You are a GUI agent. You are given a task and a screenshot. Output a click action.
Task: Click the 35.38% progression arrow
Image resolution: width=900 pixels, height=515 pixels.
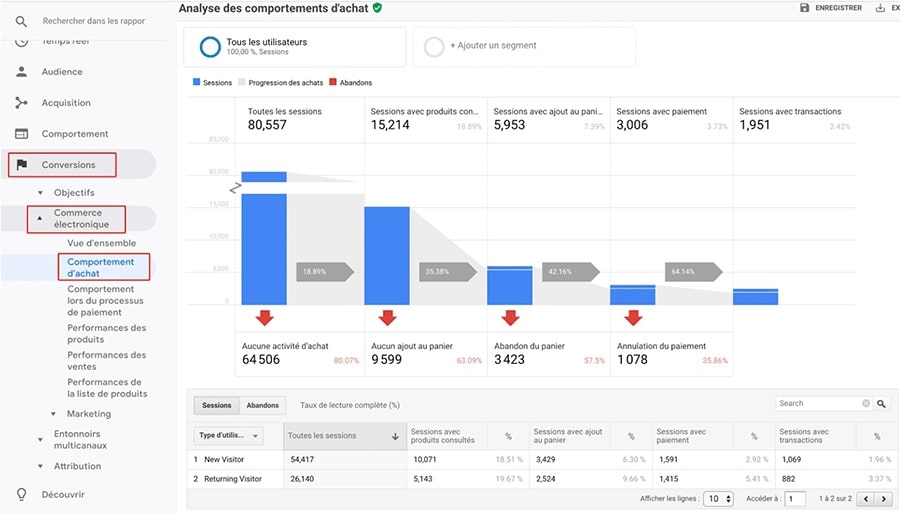(448, 272)
